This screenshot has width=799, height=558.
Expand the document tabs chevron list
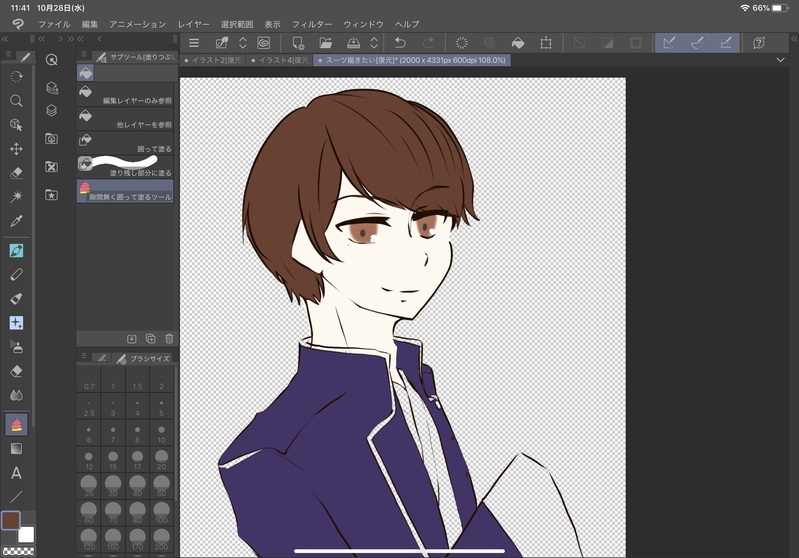click(780, 60)
